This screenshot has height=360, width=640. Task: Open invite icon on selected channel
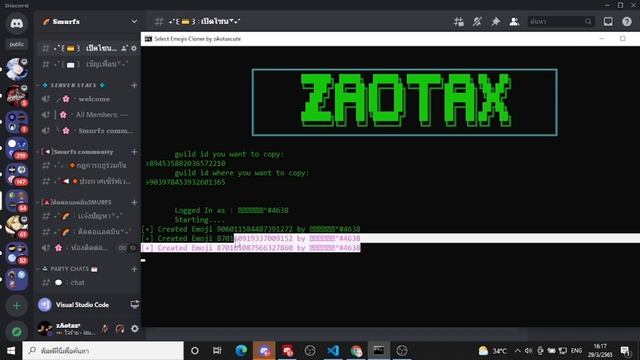coord(124,48)
